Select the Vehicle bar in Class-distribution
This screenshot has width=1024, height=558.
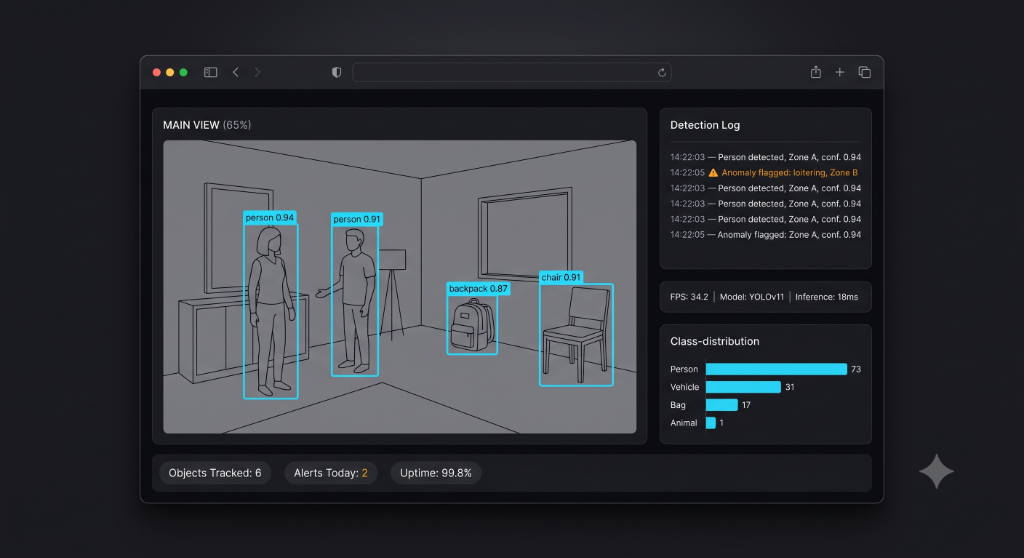click(x=743, y=387)
